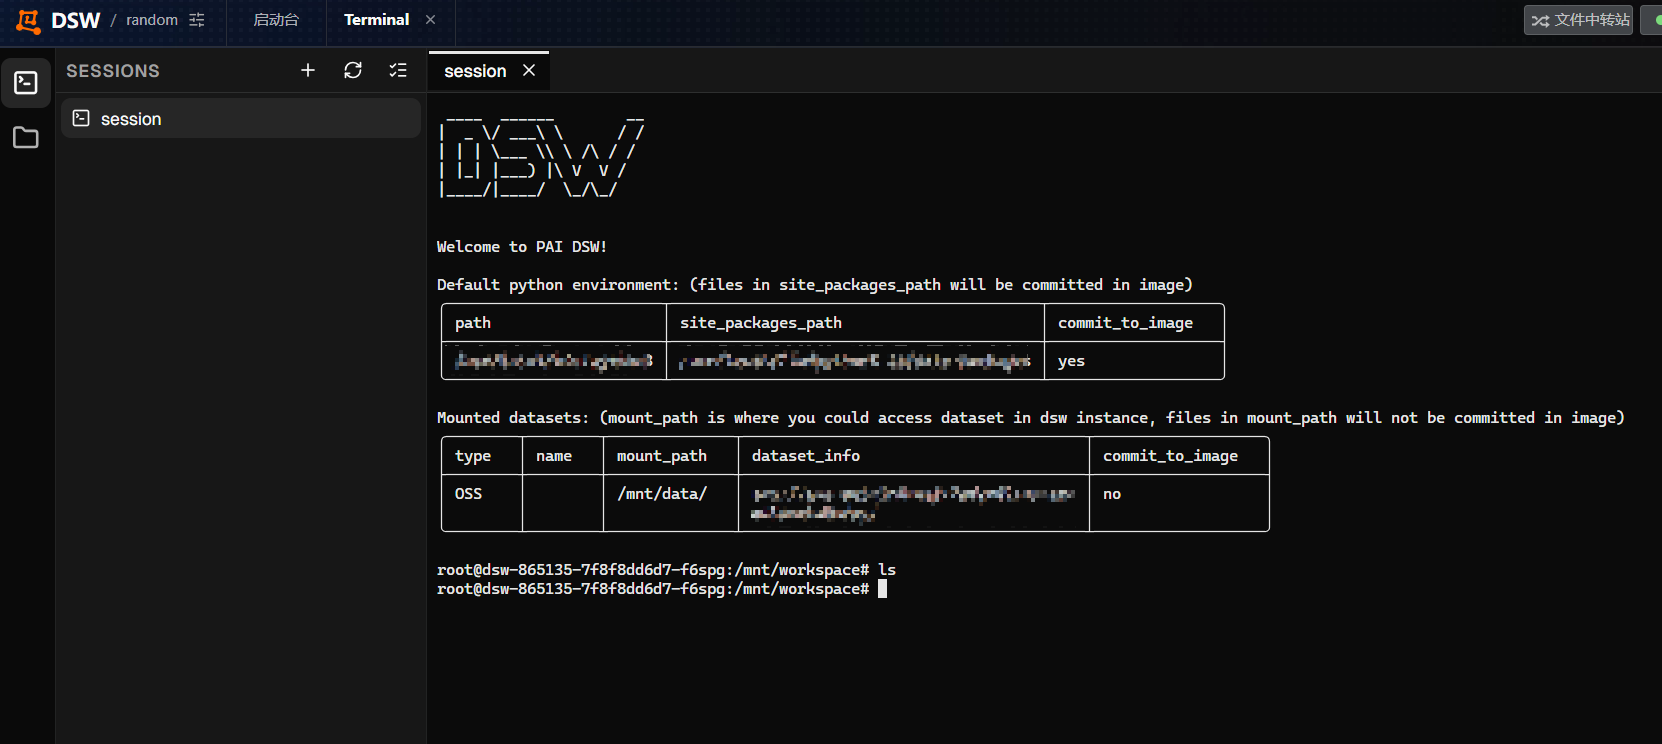Open instance settings next to random

(197, 20)
